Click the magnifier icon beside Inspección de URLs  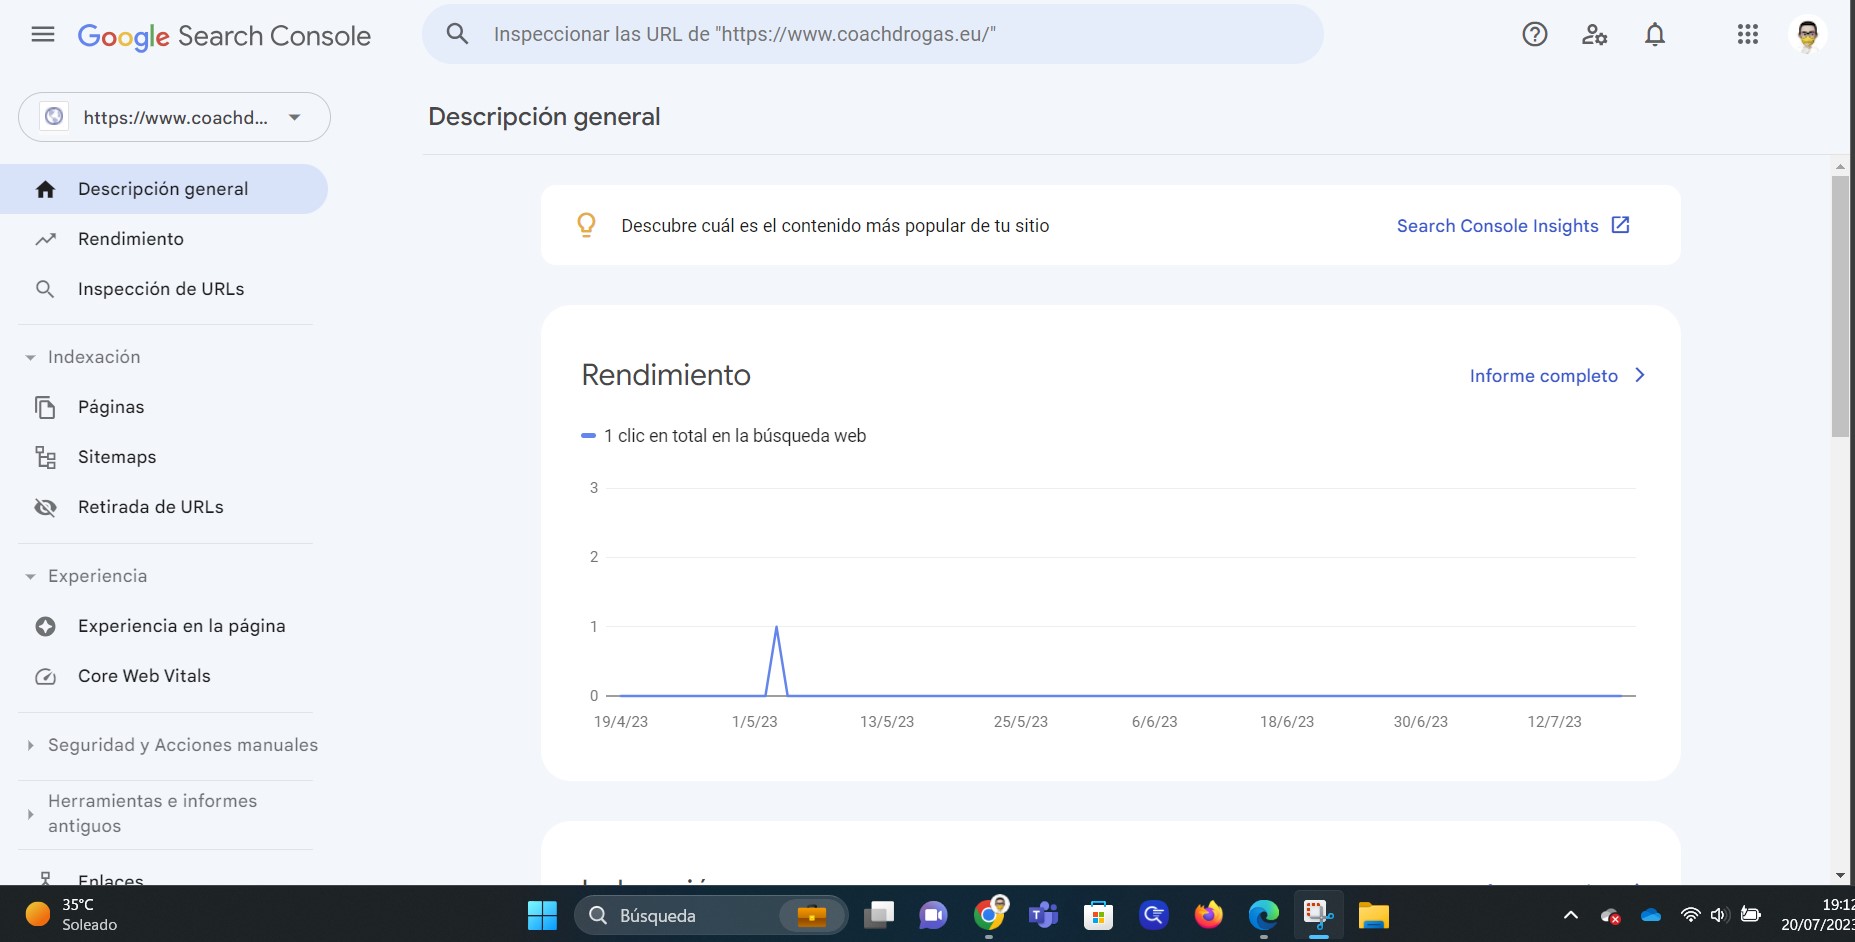coord(45,289)
